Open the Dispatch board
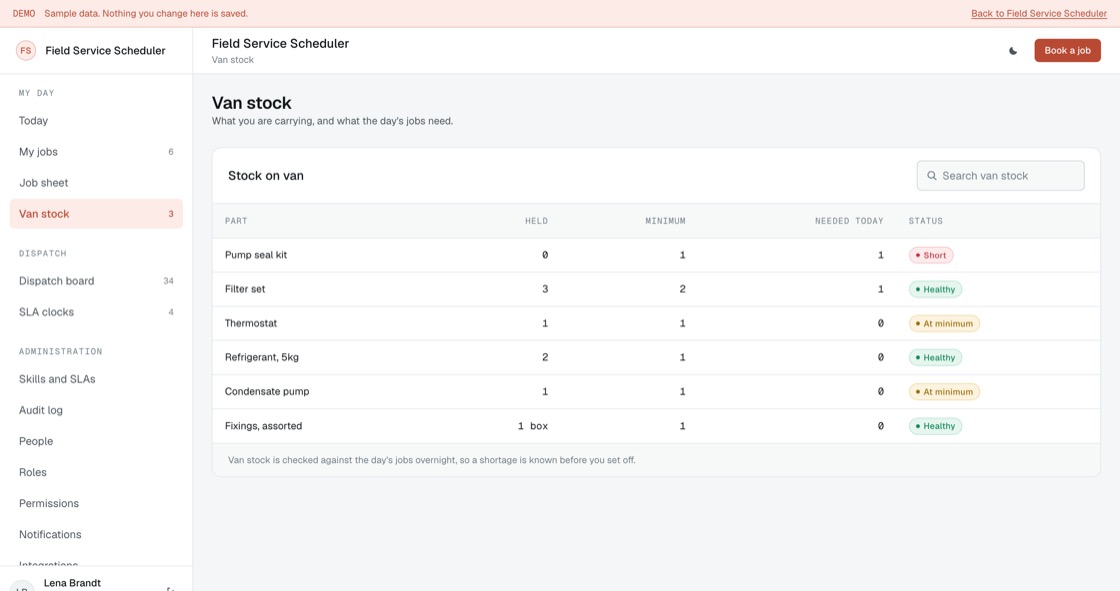 96,281
